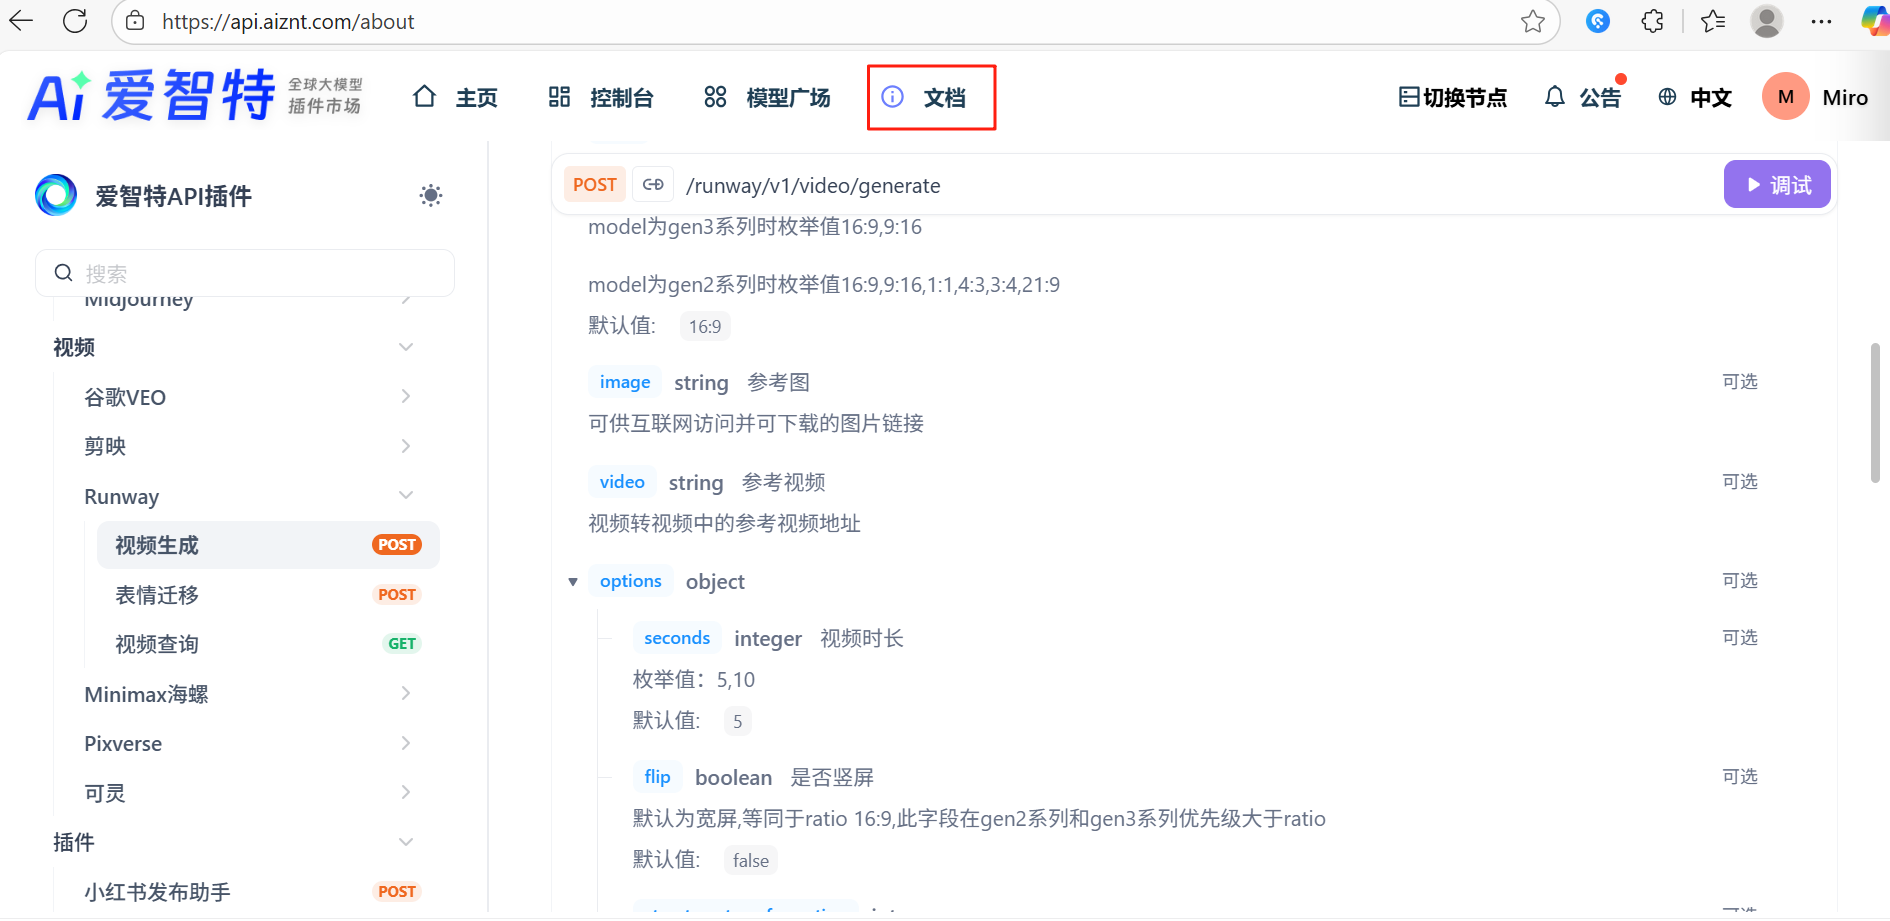Collapse the Runway sidebar group
The width and height of the screenshot is (1890, 921).
[248, 496]
